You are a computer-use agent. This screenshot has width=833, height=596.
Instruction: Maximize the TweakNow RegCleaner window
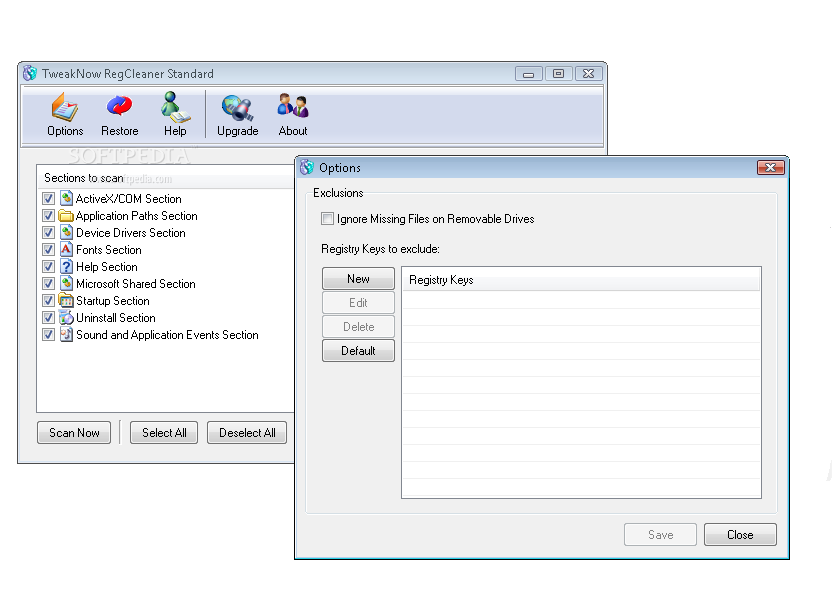(x=558, y=74)
